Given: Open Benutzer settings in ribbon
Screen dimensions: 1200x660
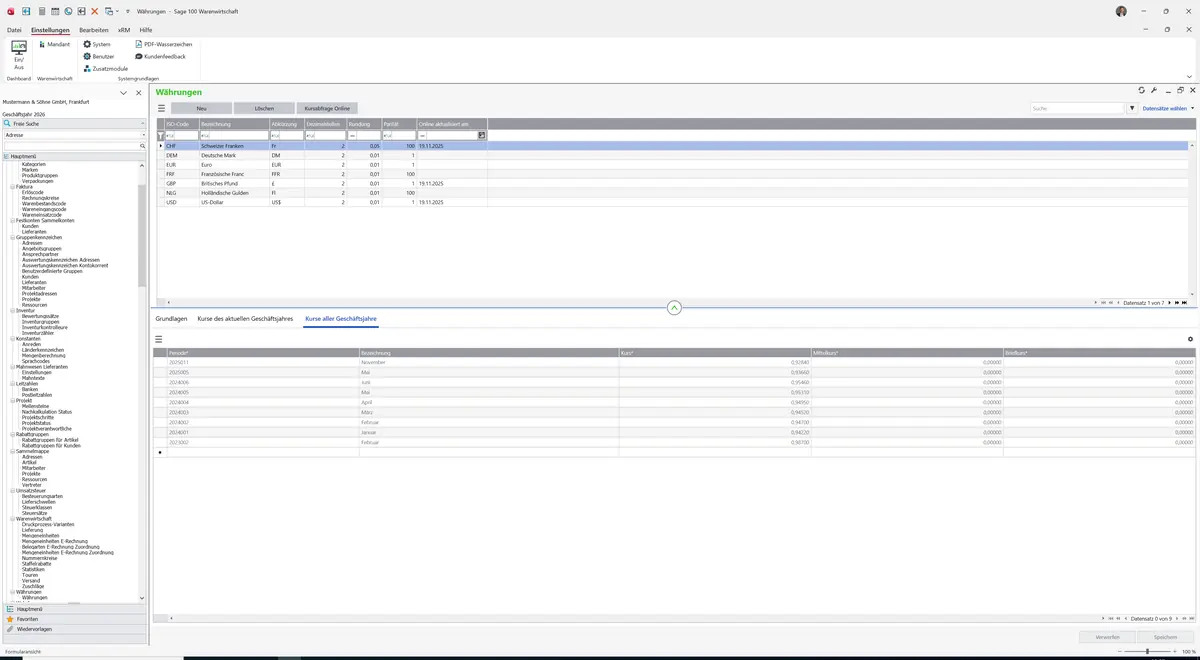Looking at the screenshot, I should [x=99, y=56].
